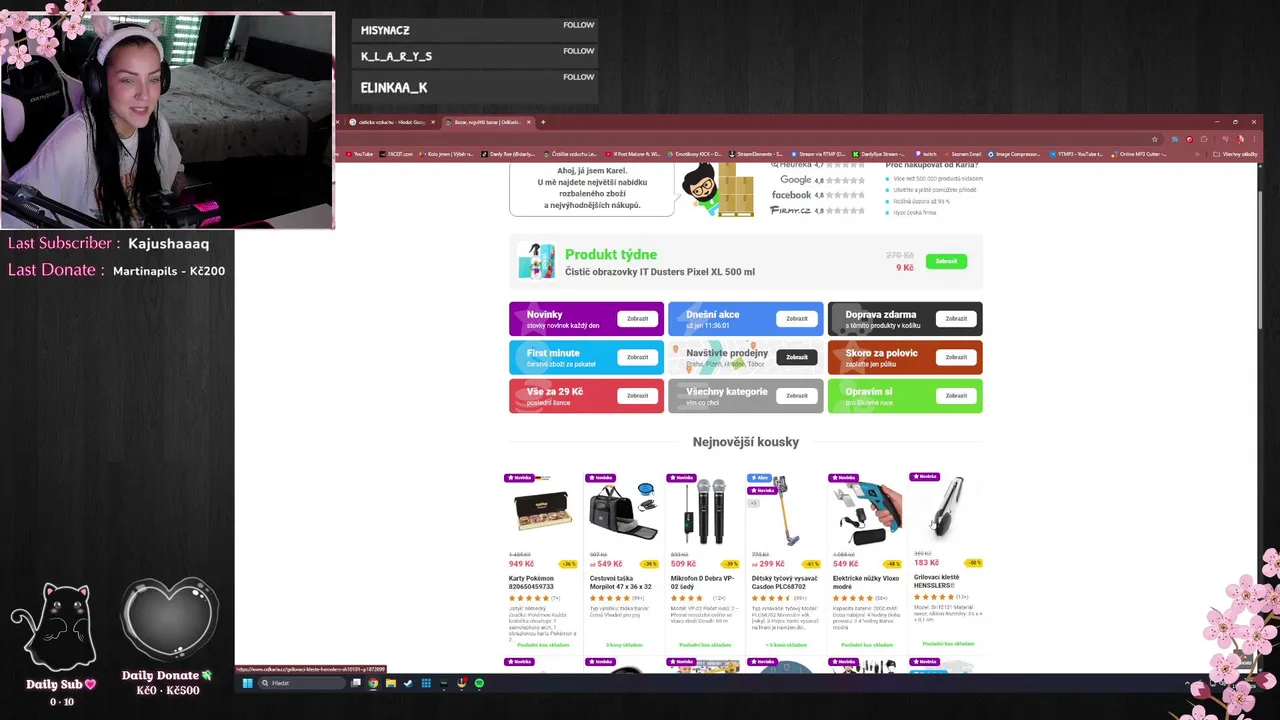Click the Google 4,8 rating row

pyautogui.click(x=823, y=180)
